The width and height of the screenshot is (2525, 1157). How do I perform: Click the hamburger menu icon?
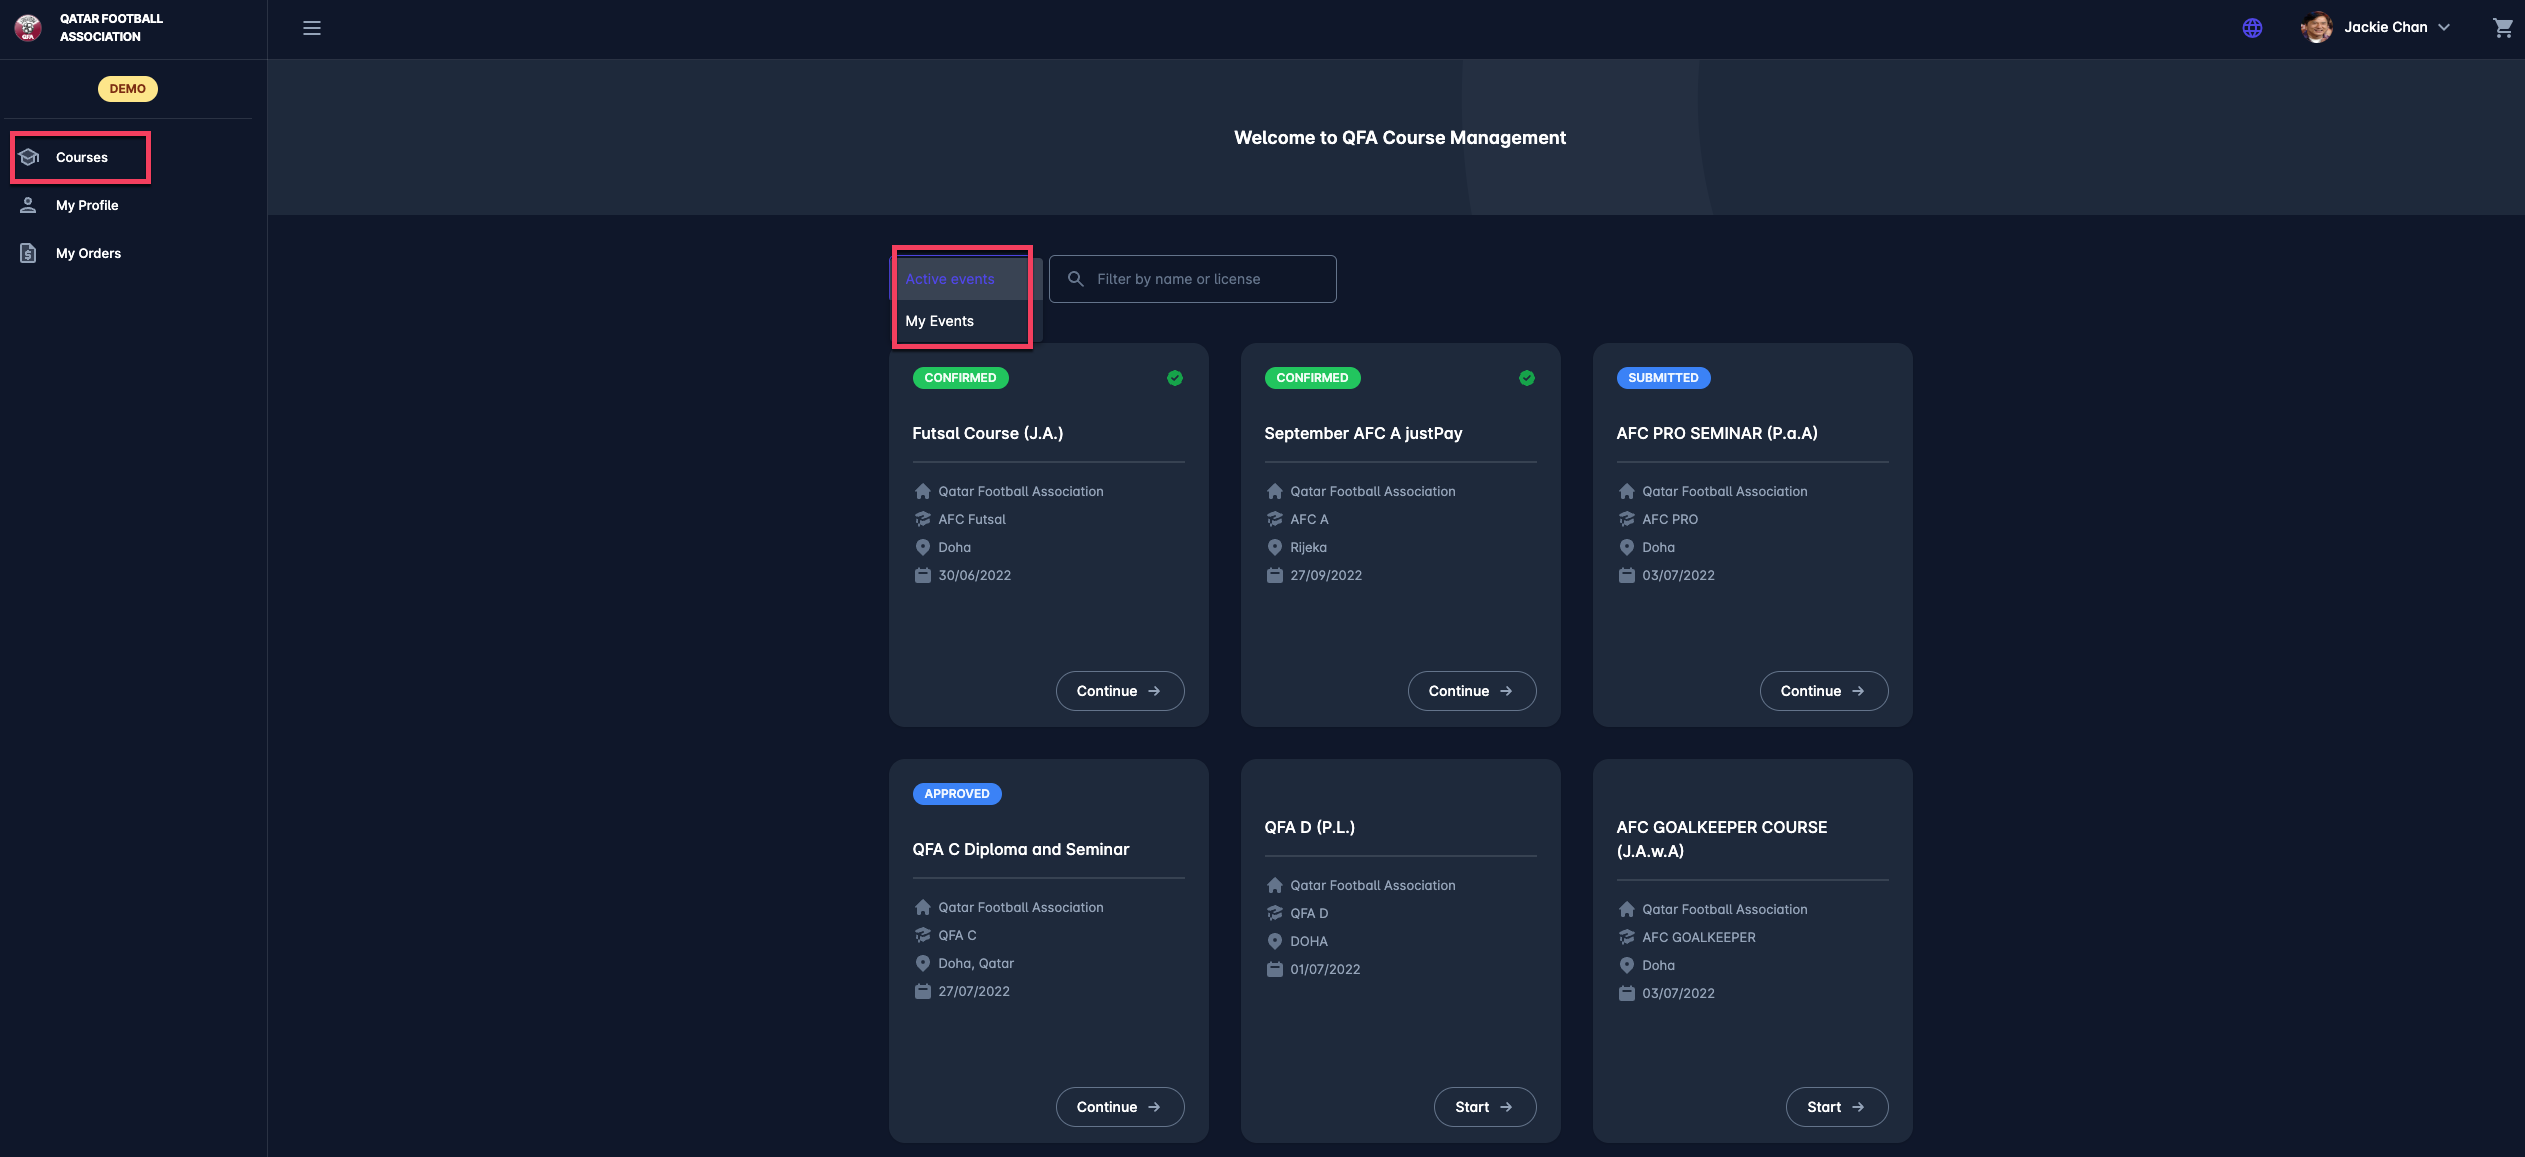(x=312, y=28)
